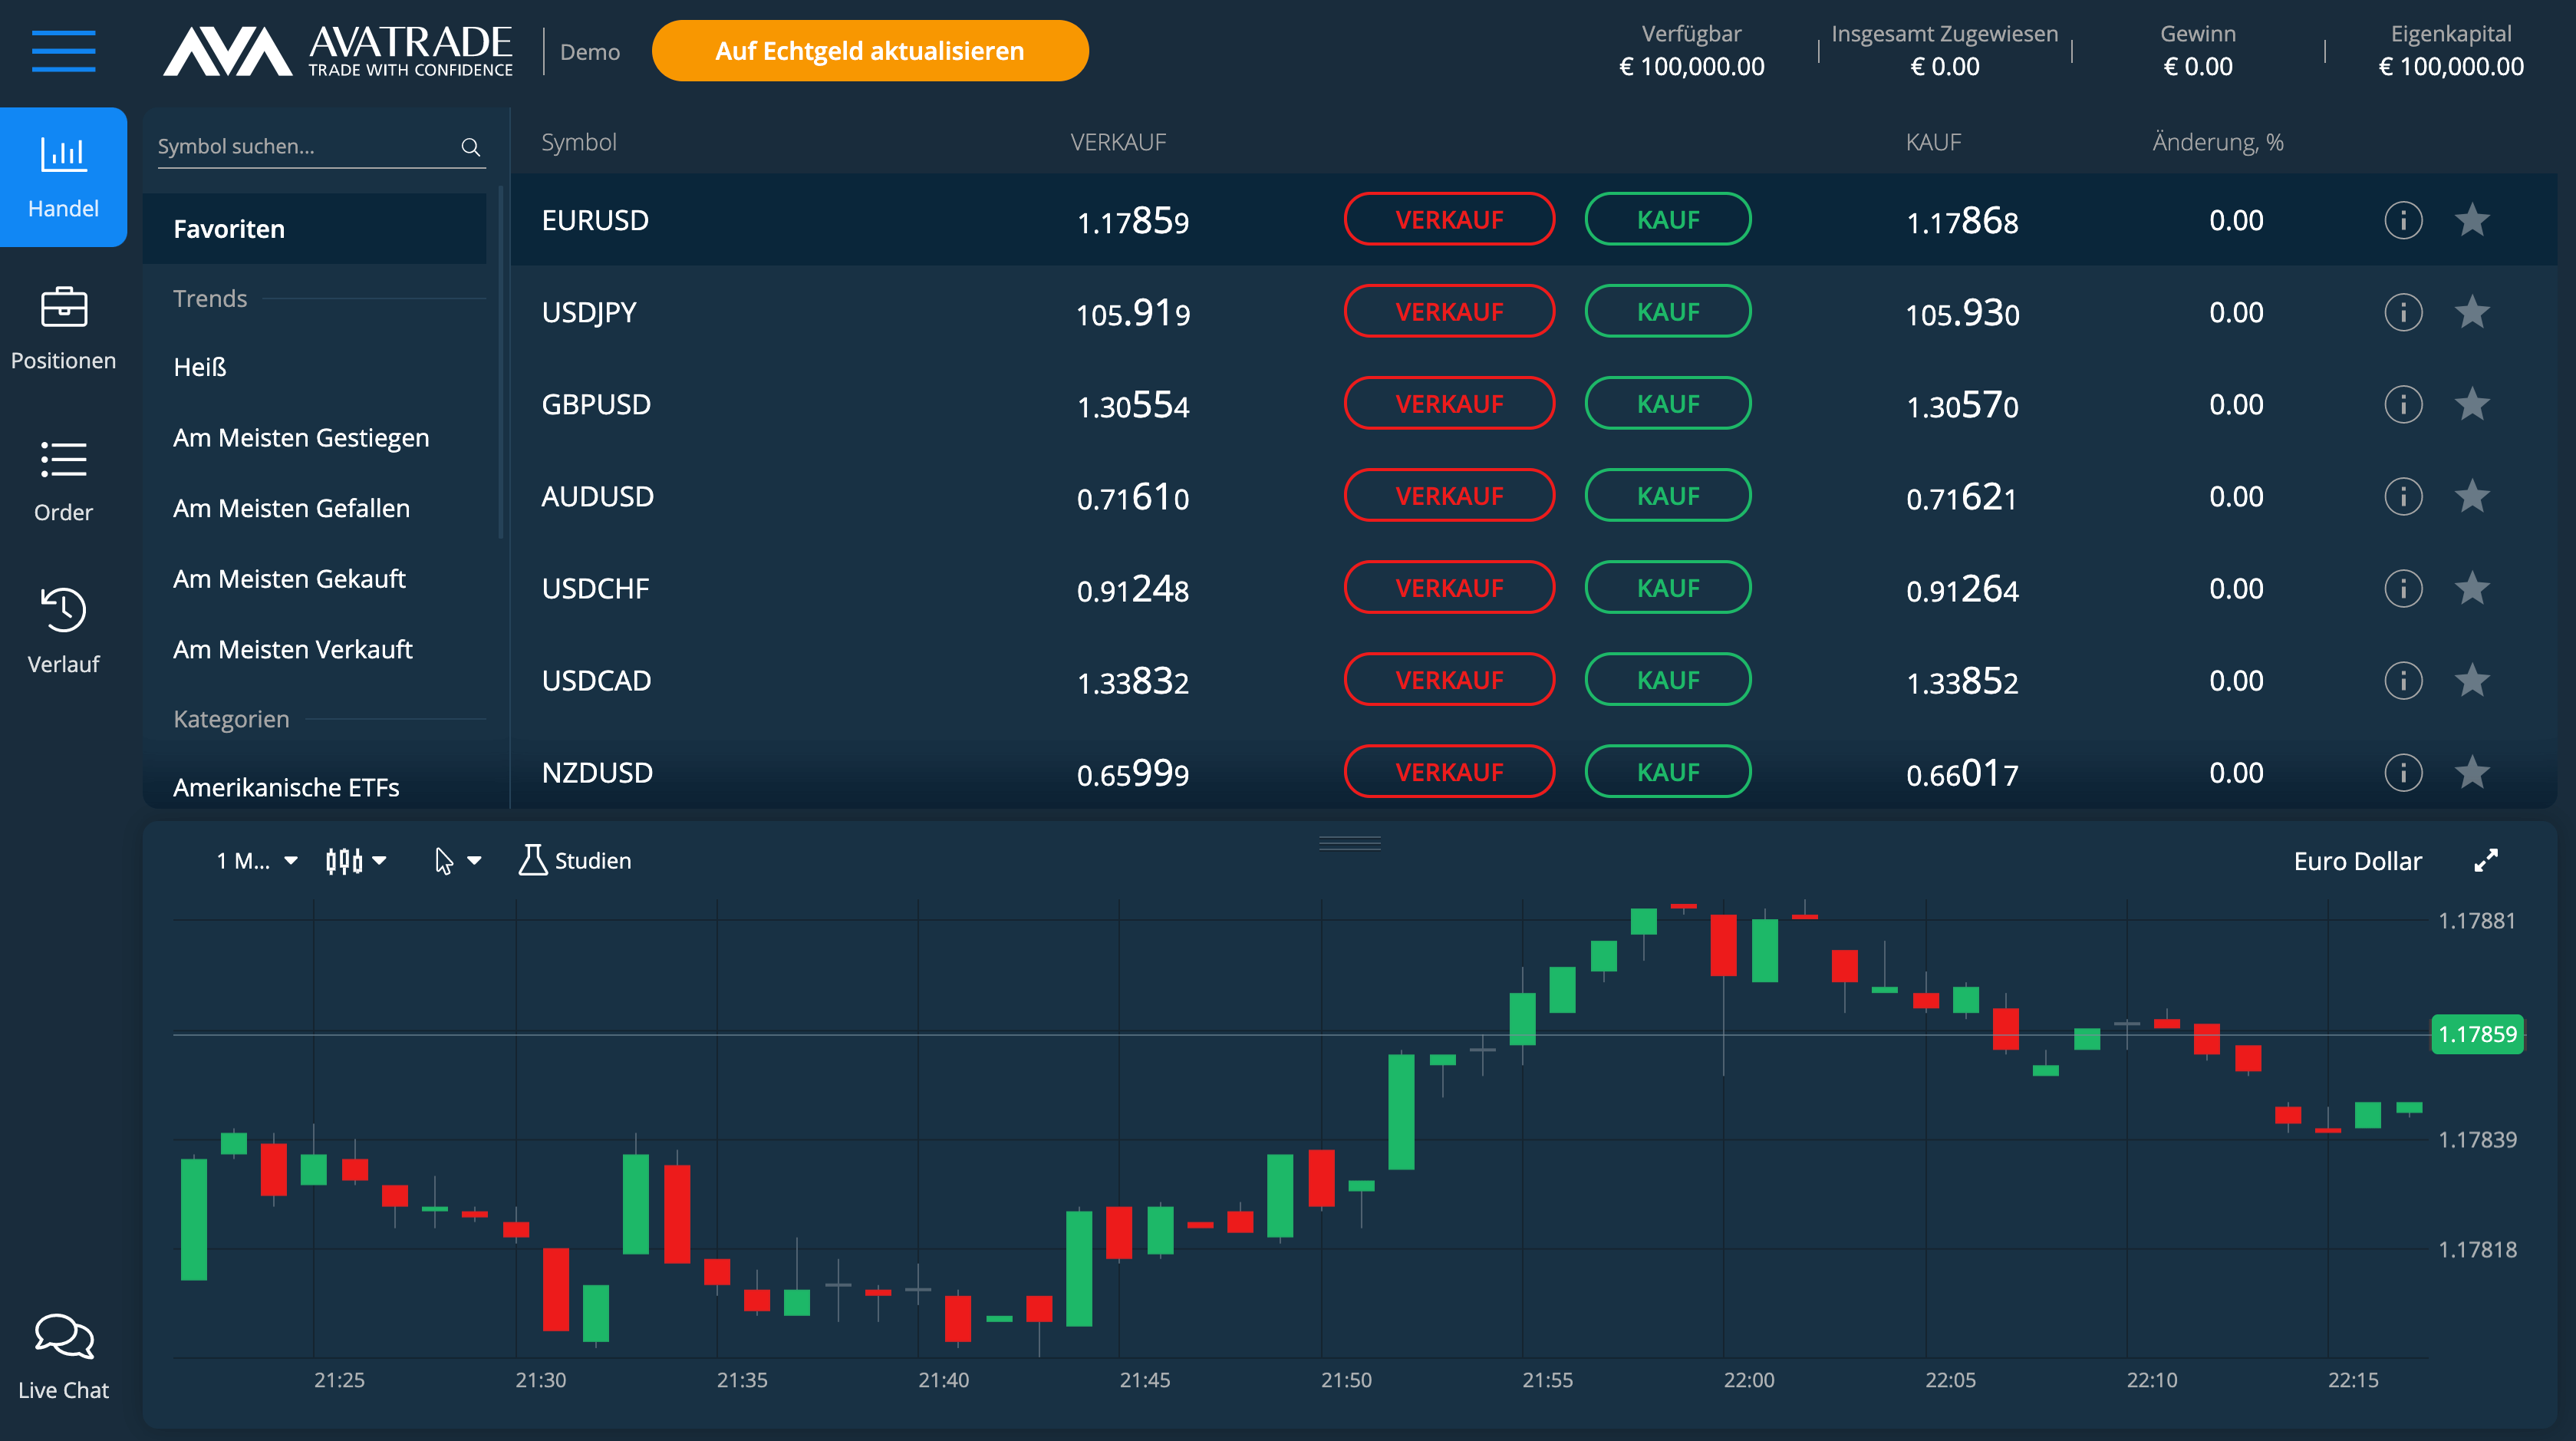Click the 1.17859 current price marker

tap(2477, 1034)
